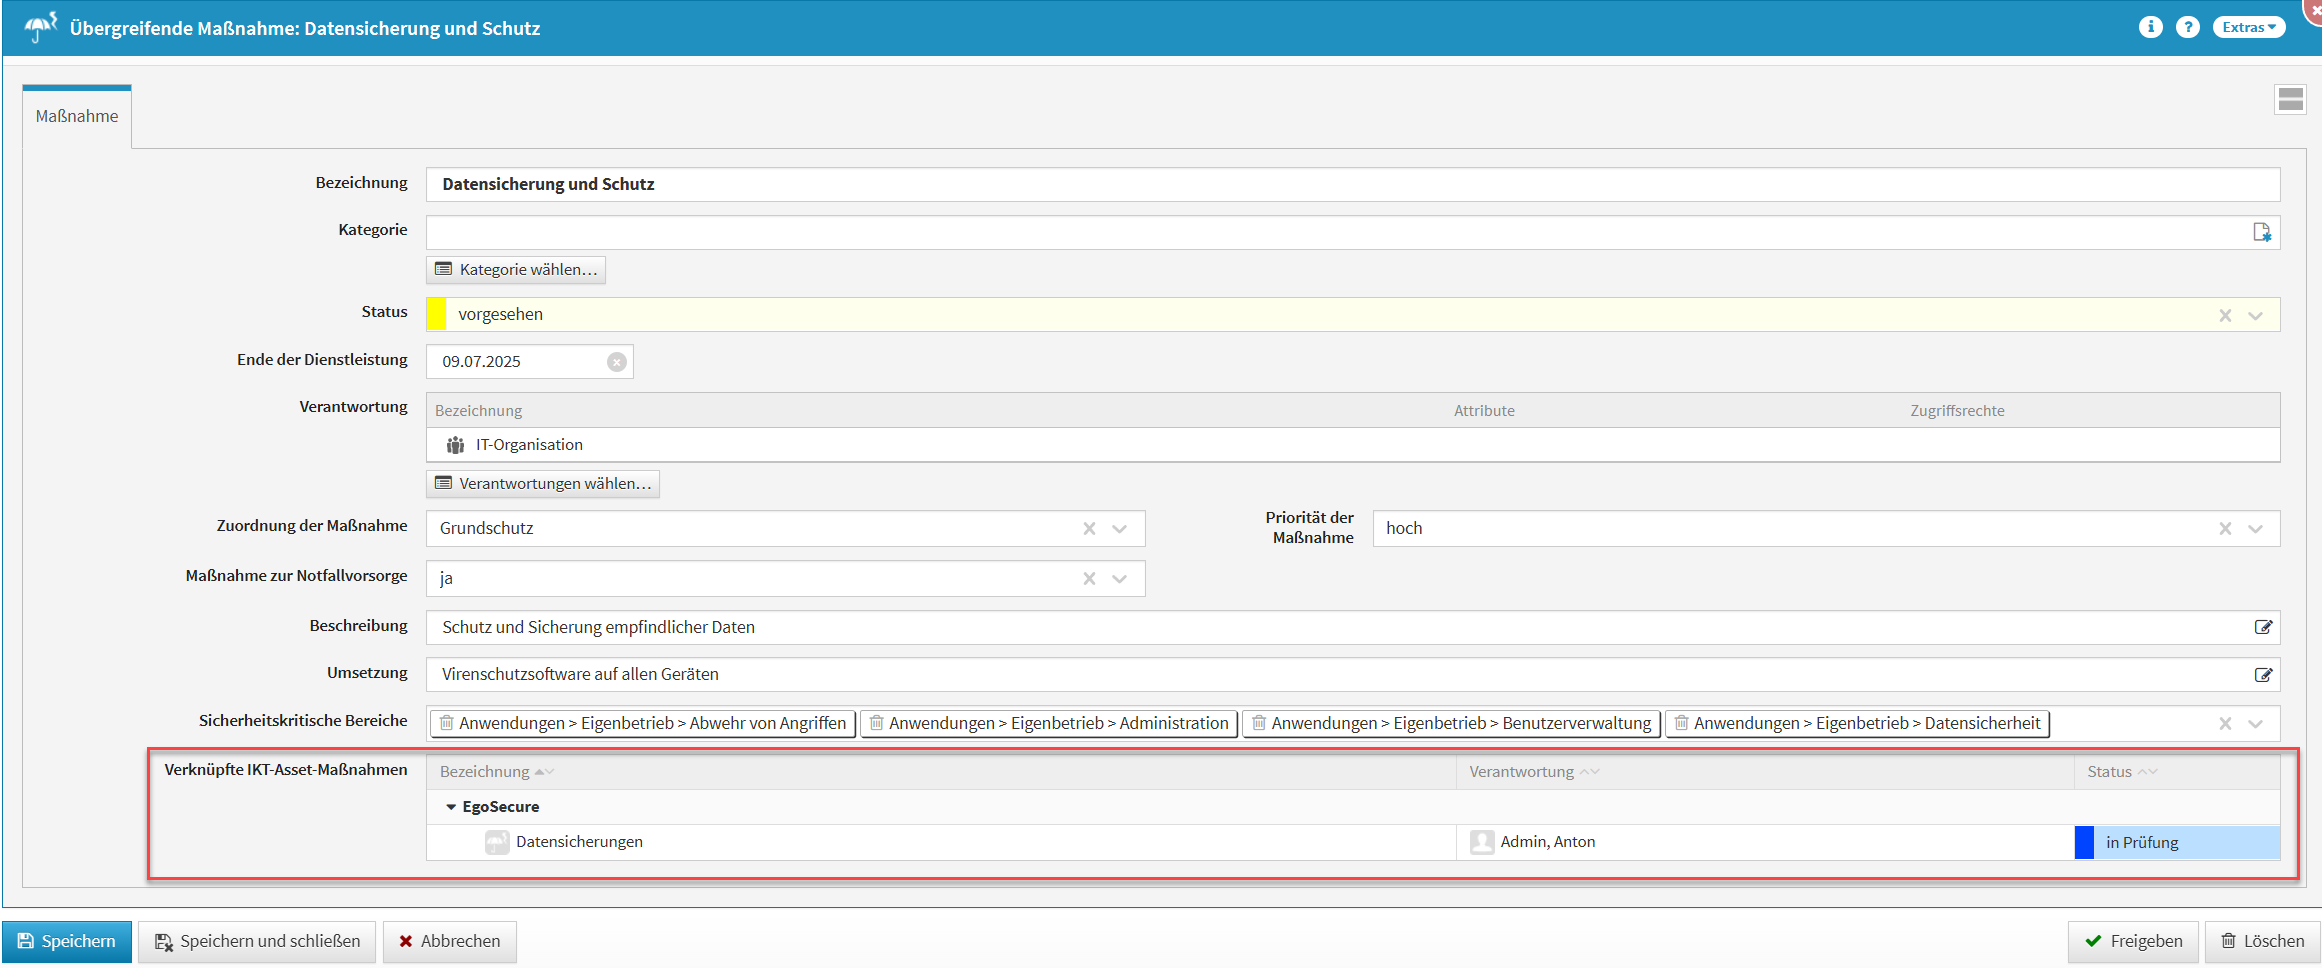This screenshot has width=2322, height=968.
Task: Open the Umsetzung edit icon
Action: coord(2263,675)
